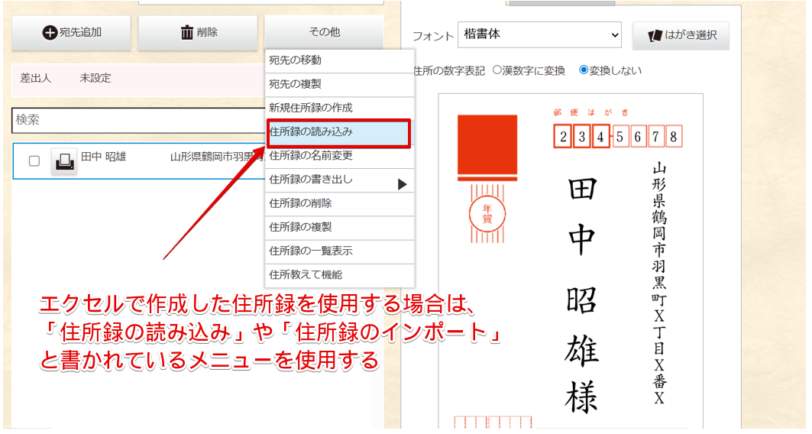Click the vertical address text on postcard

coord(659,283)
